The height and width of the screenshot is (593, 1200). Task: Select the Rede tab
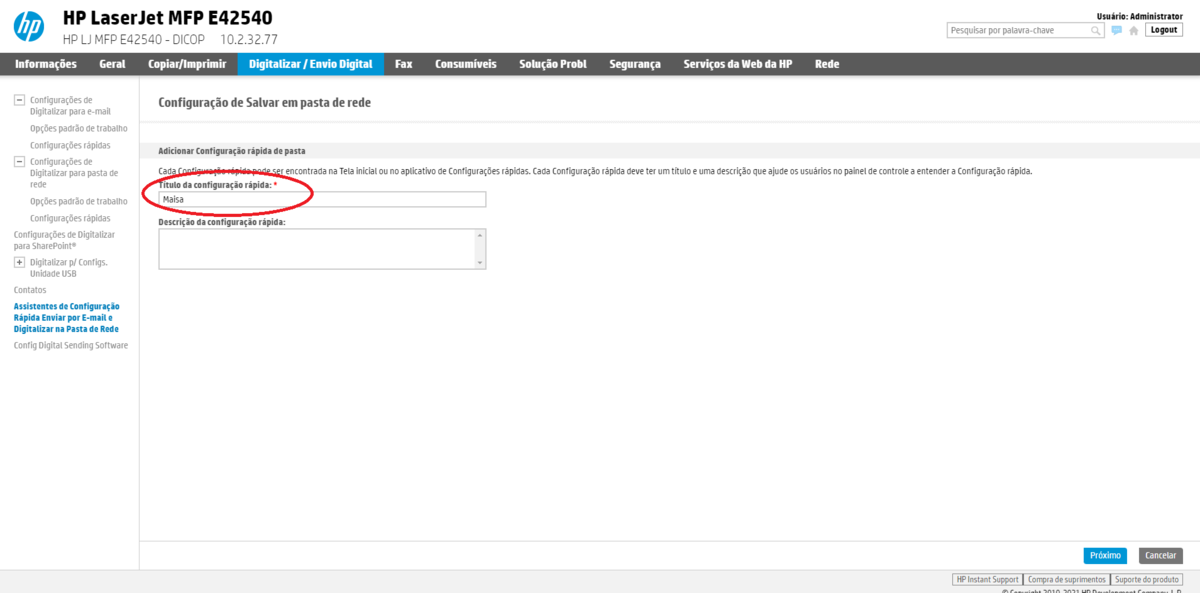coord(827,64)
